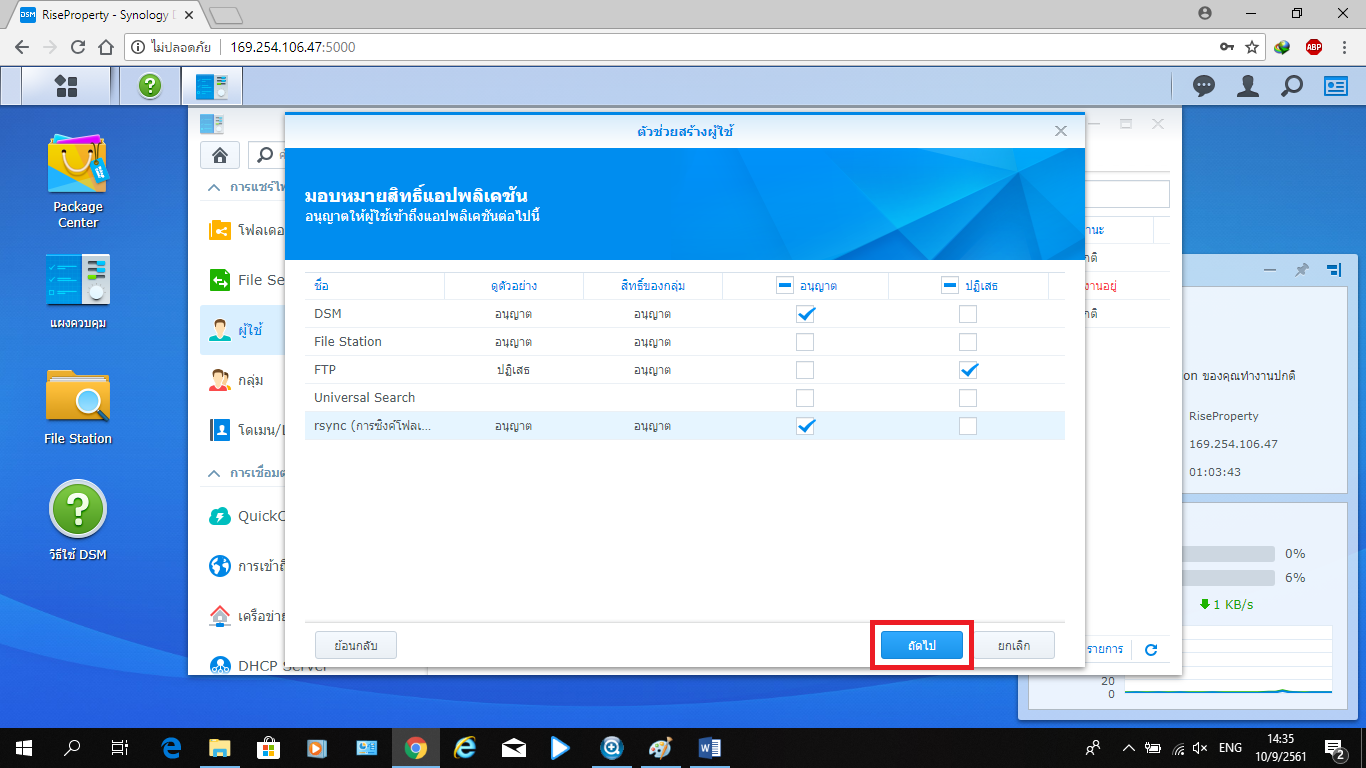Open DSM Help from the top taskbar

point(150,87)
